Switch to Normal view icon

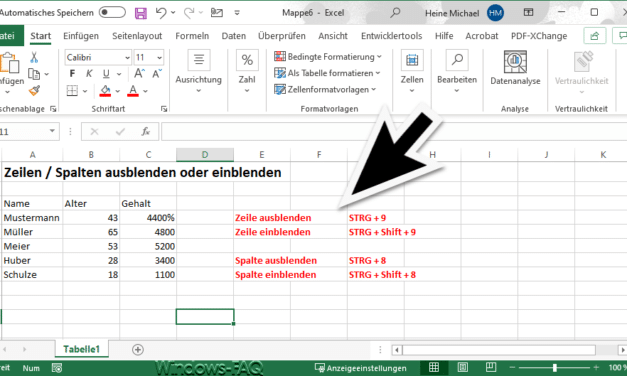(x=434, y=368)
